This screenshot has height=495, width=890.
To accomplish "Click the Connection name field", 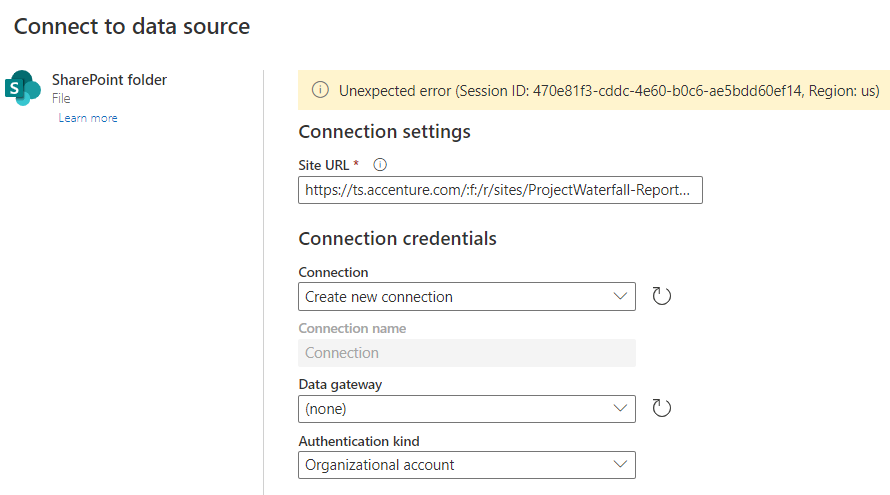I will click(467, 353).
